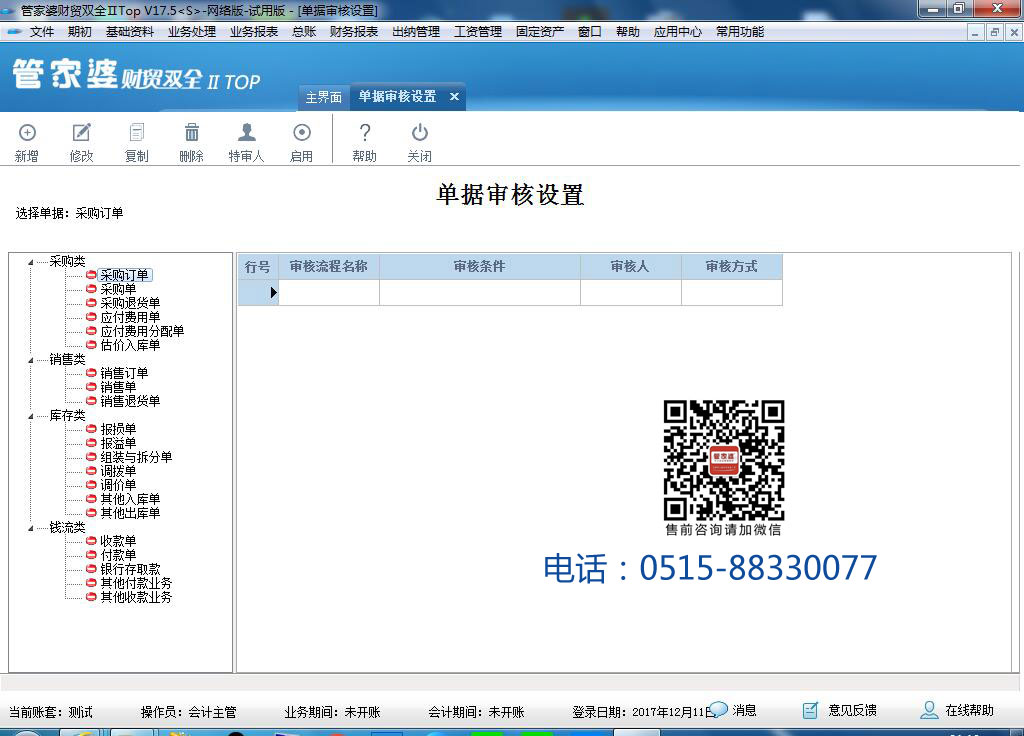Collapse the 钱流类 tree node
The height and width of the screenshot is (736, 1024).
(31, 528)
